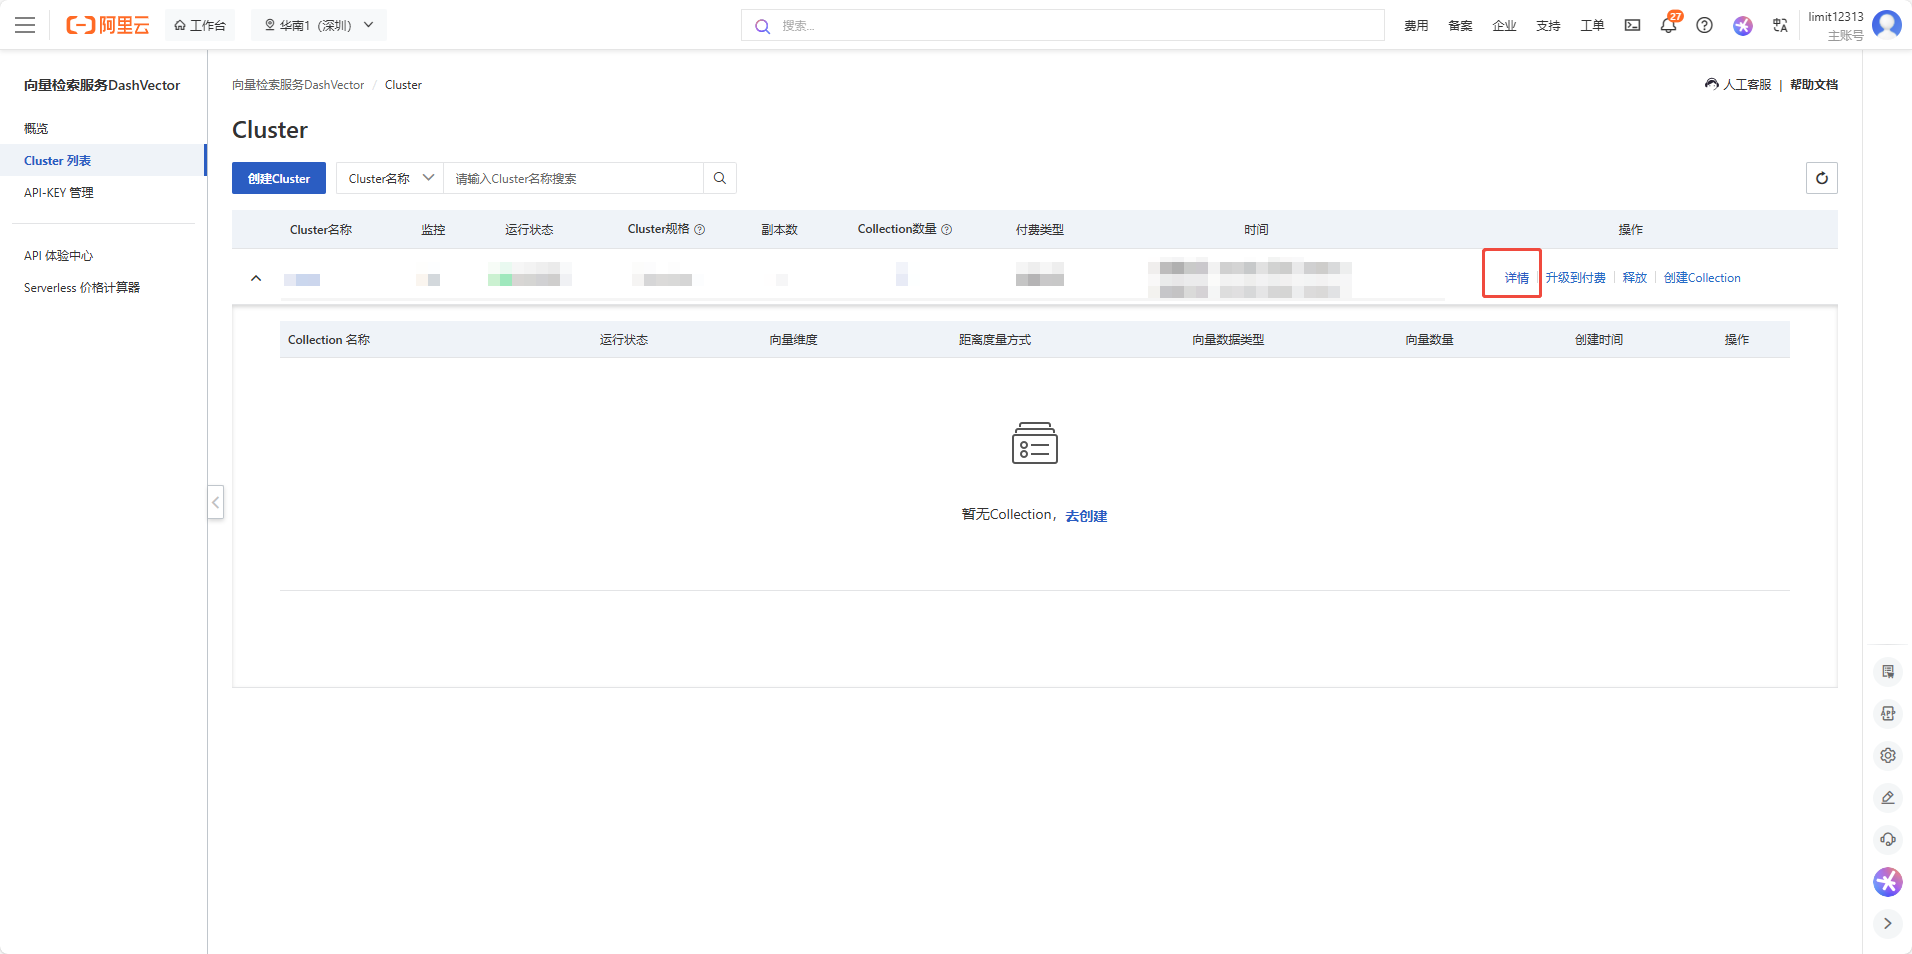Expand the 华南1 (深圳) region dropdown
Image resolution: width=1912 pixels, height=954 pixels.
(318, 25)
